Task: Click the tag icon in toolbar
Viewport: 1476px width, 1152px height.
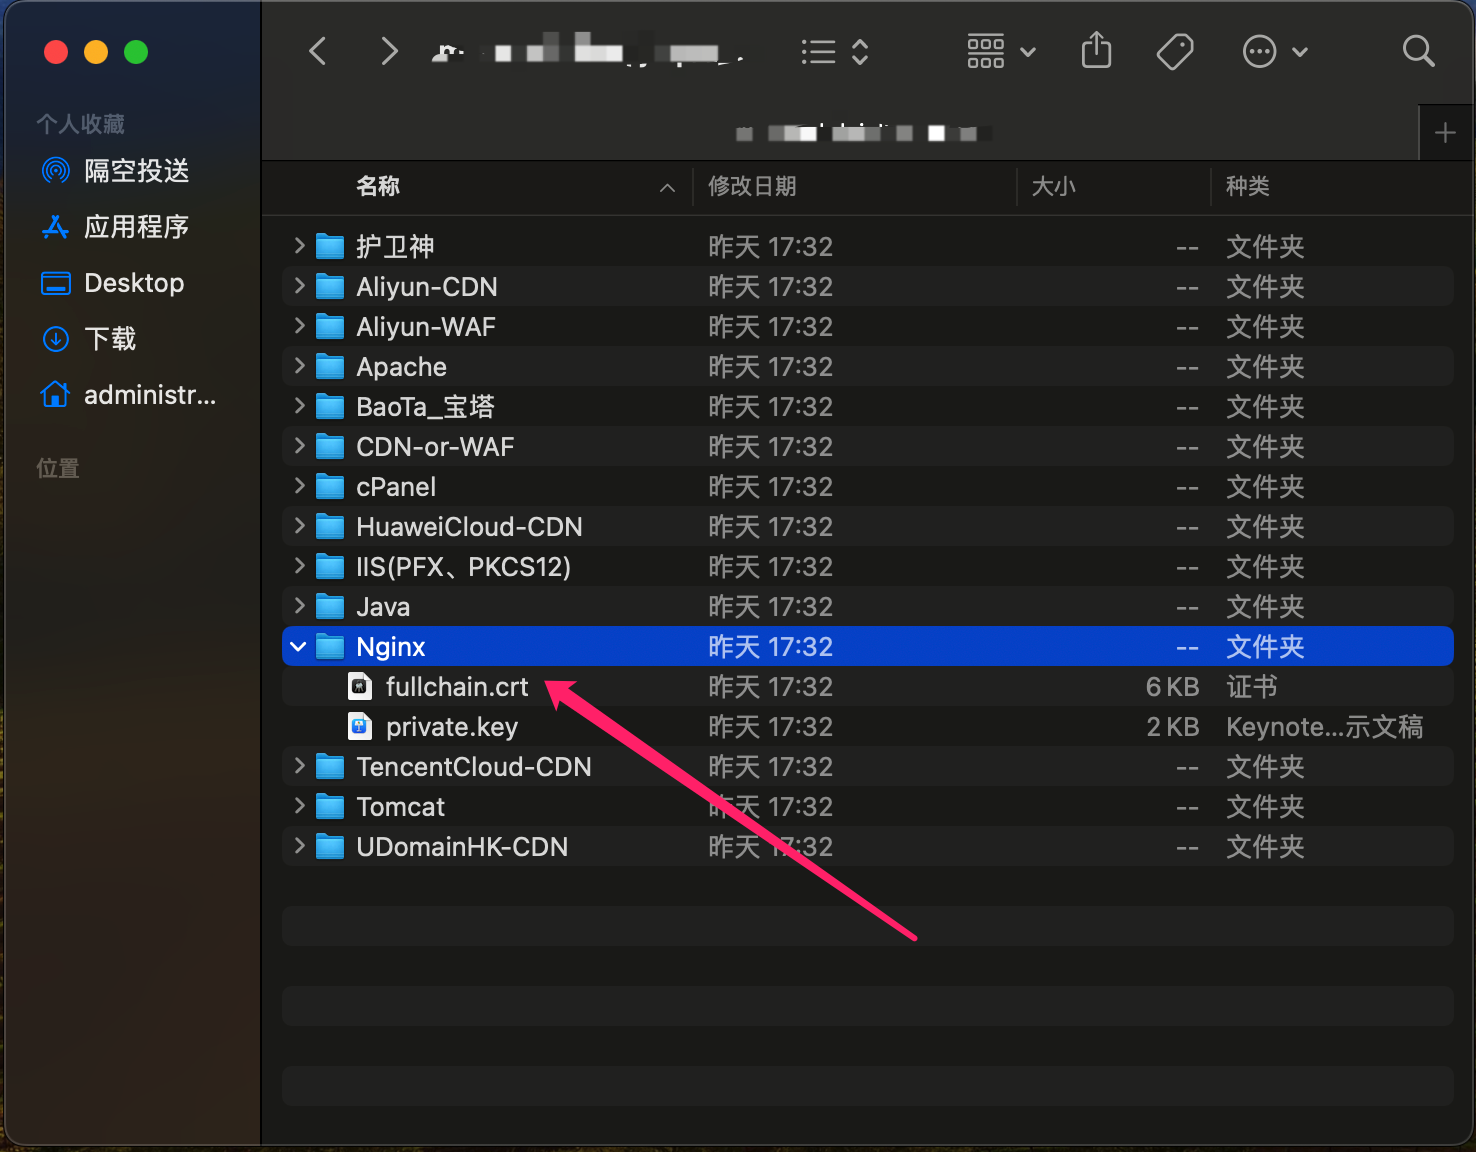Action: click(x=1175, y=52)
